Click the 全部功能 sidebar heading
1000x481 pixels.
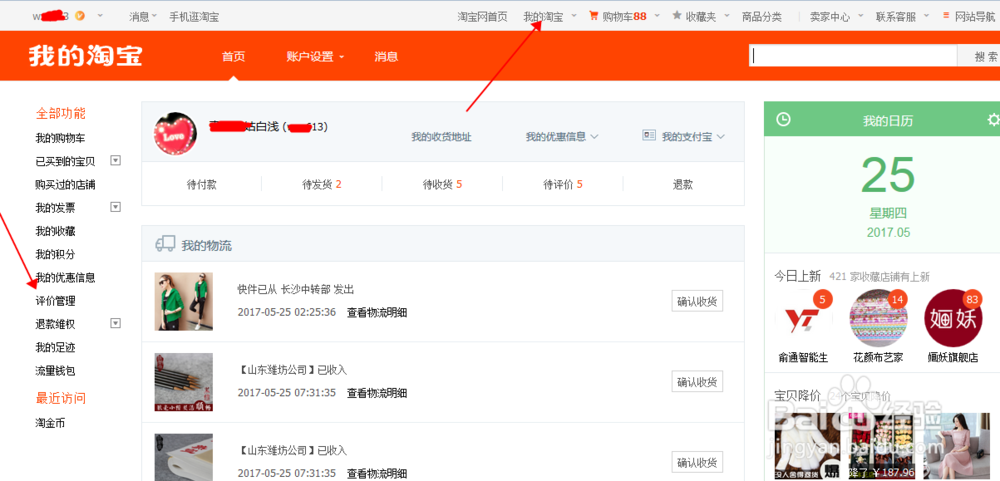pyautogui.click(x=61, y=114)
